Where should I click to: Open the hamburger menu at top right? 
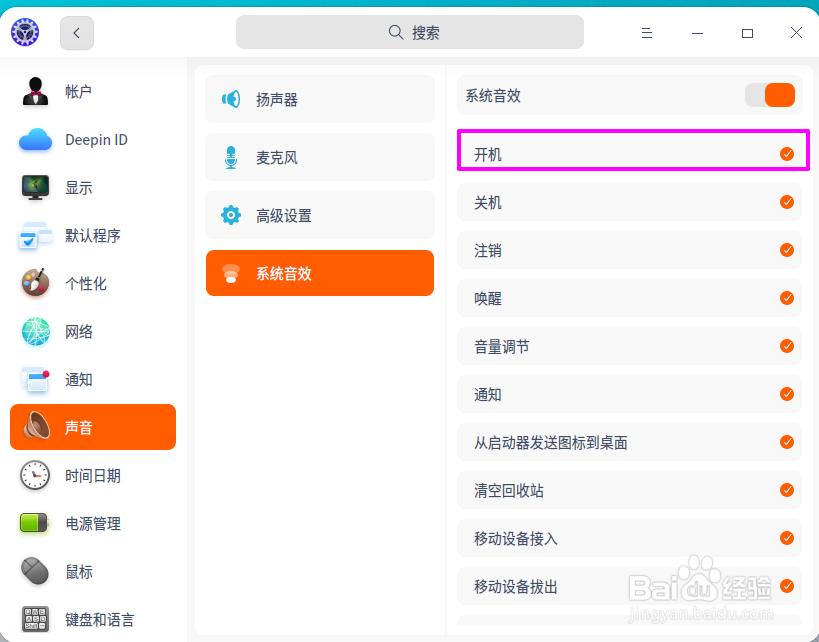646,32
